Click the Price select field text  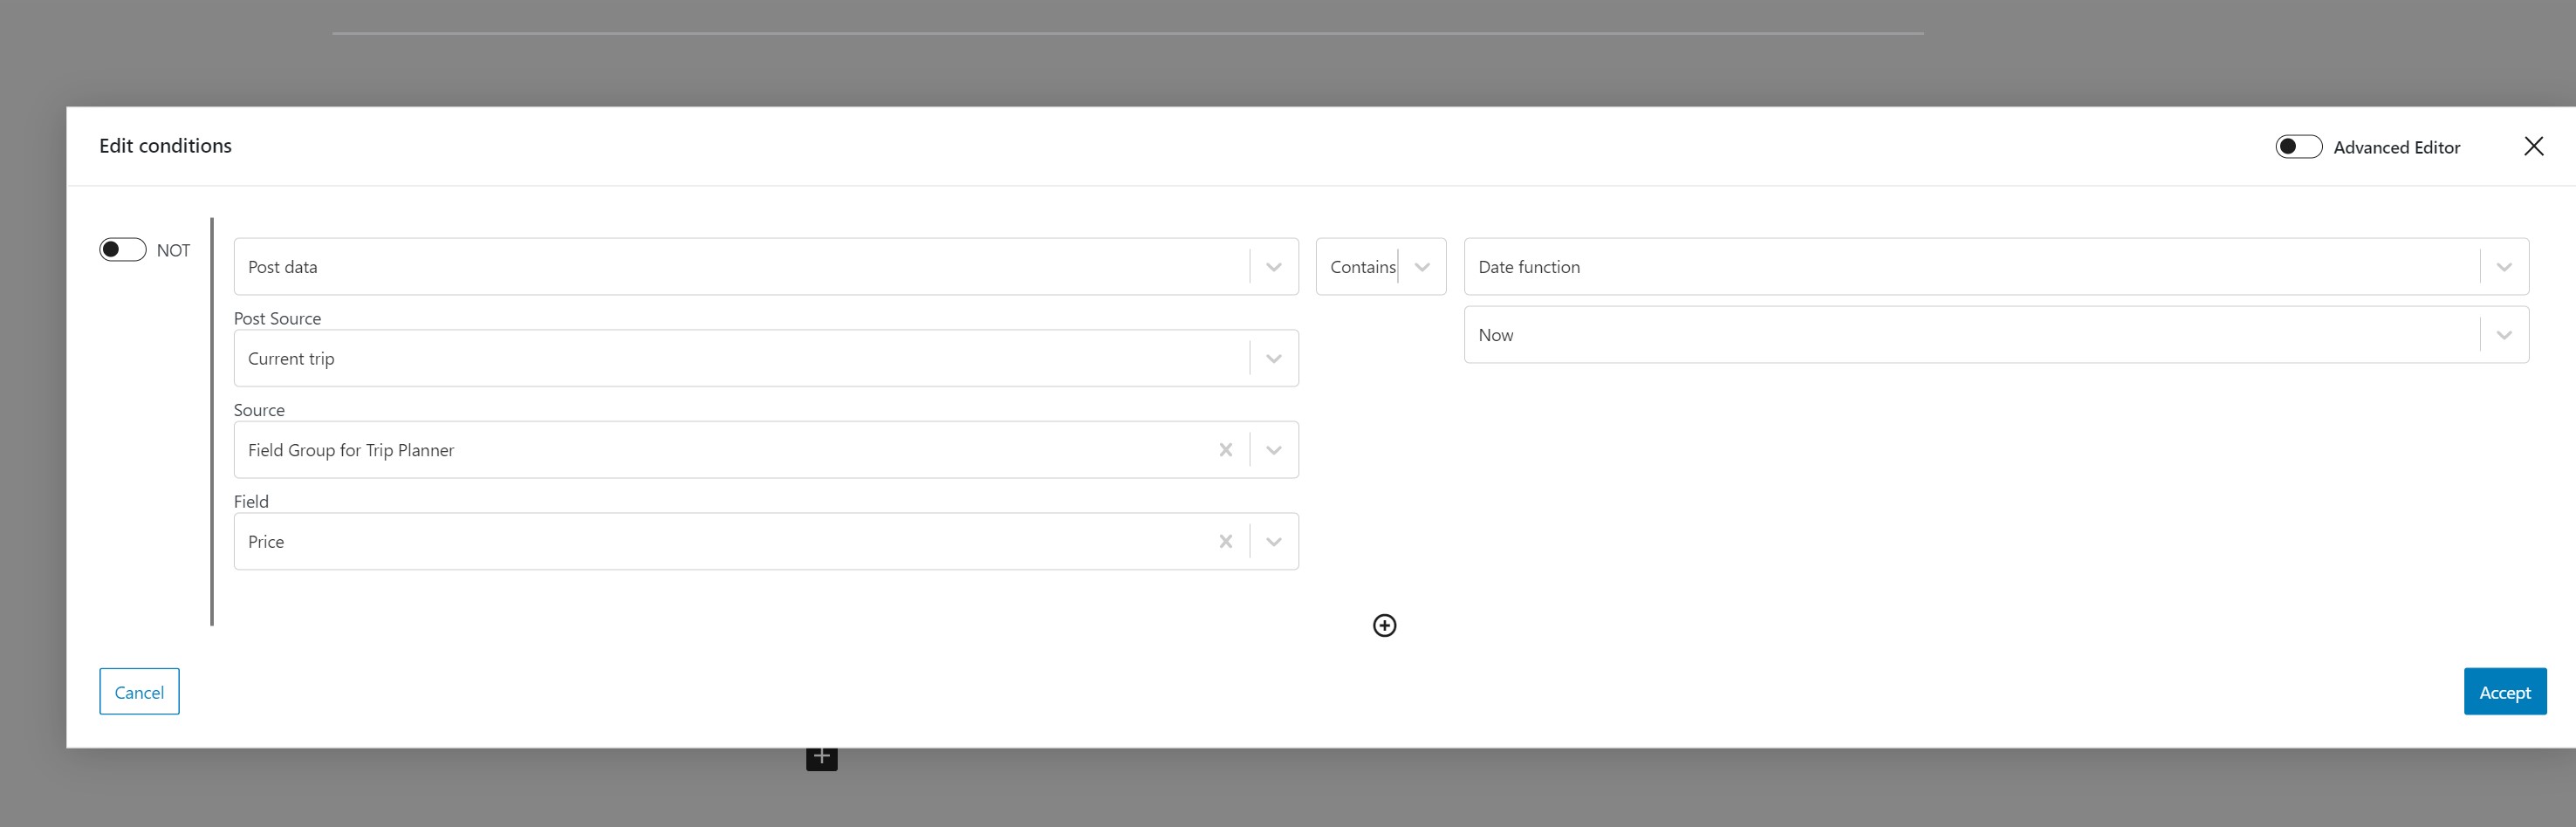(x=266, y=542)
